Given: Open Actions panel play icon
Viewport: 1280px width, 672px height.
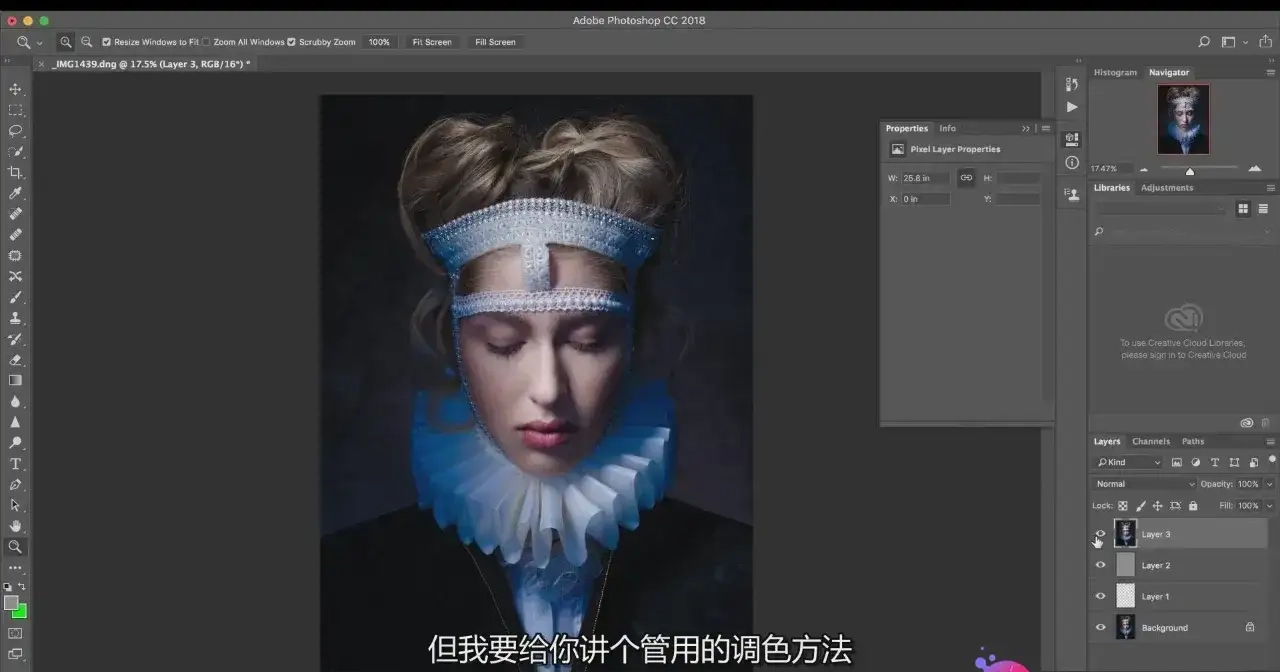Looking at the screenshot, I should pyautogui.click(x=1072, y=106).
